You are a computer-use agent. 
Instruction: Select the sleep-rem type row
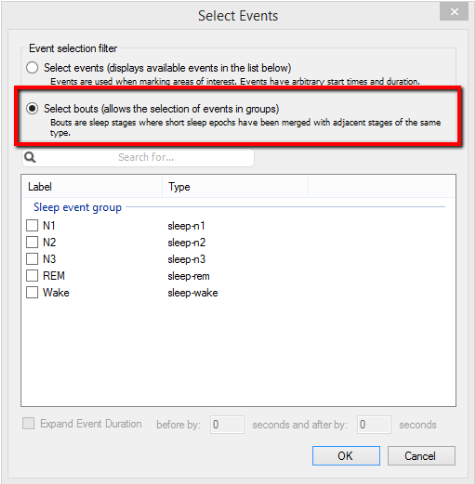click(188, 276)
